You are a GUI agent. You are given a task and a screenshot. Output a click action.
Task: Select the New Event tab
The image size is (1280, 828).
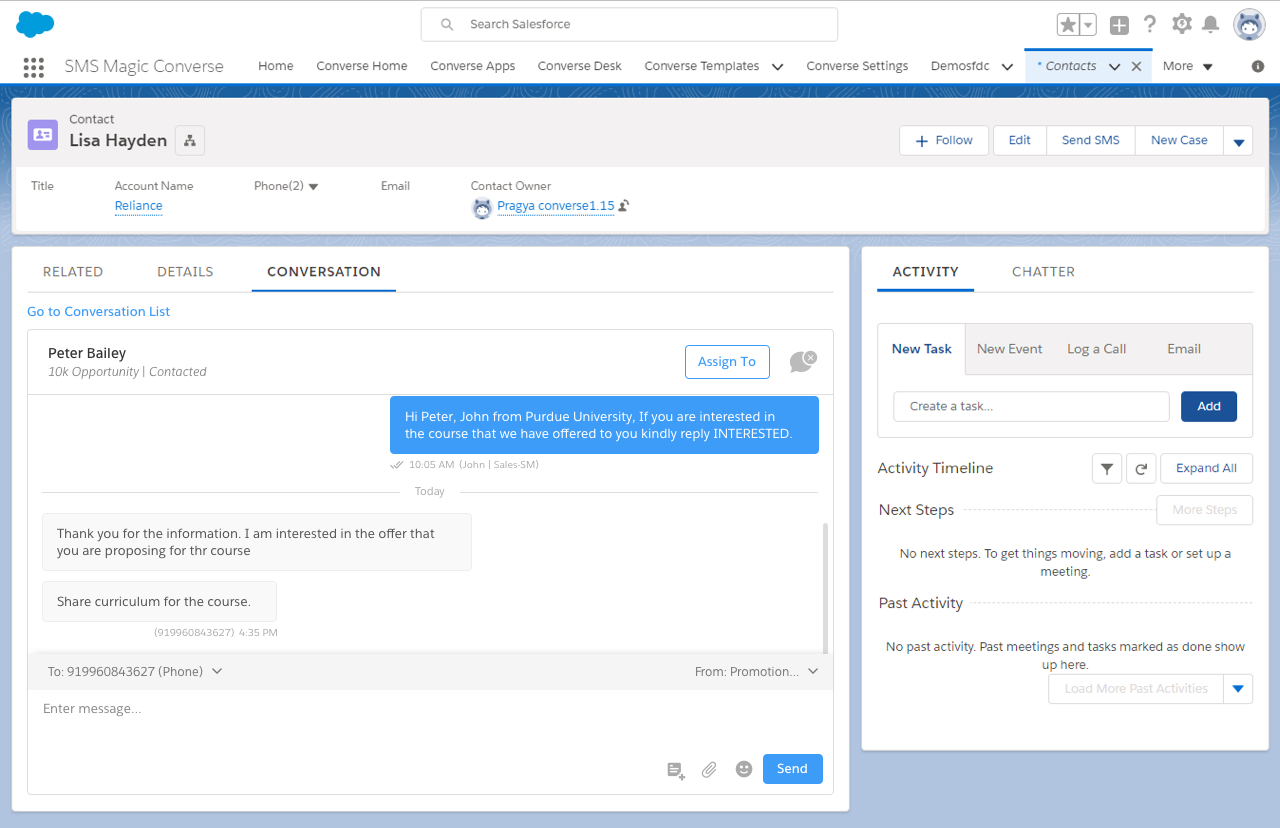1009,349
